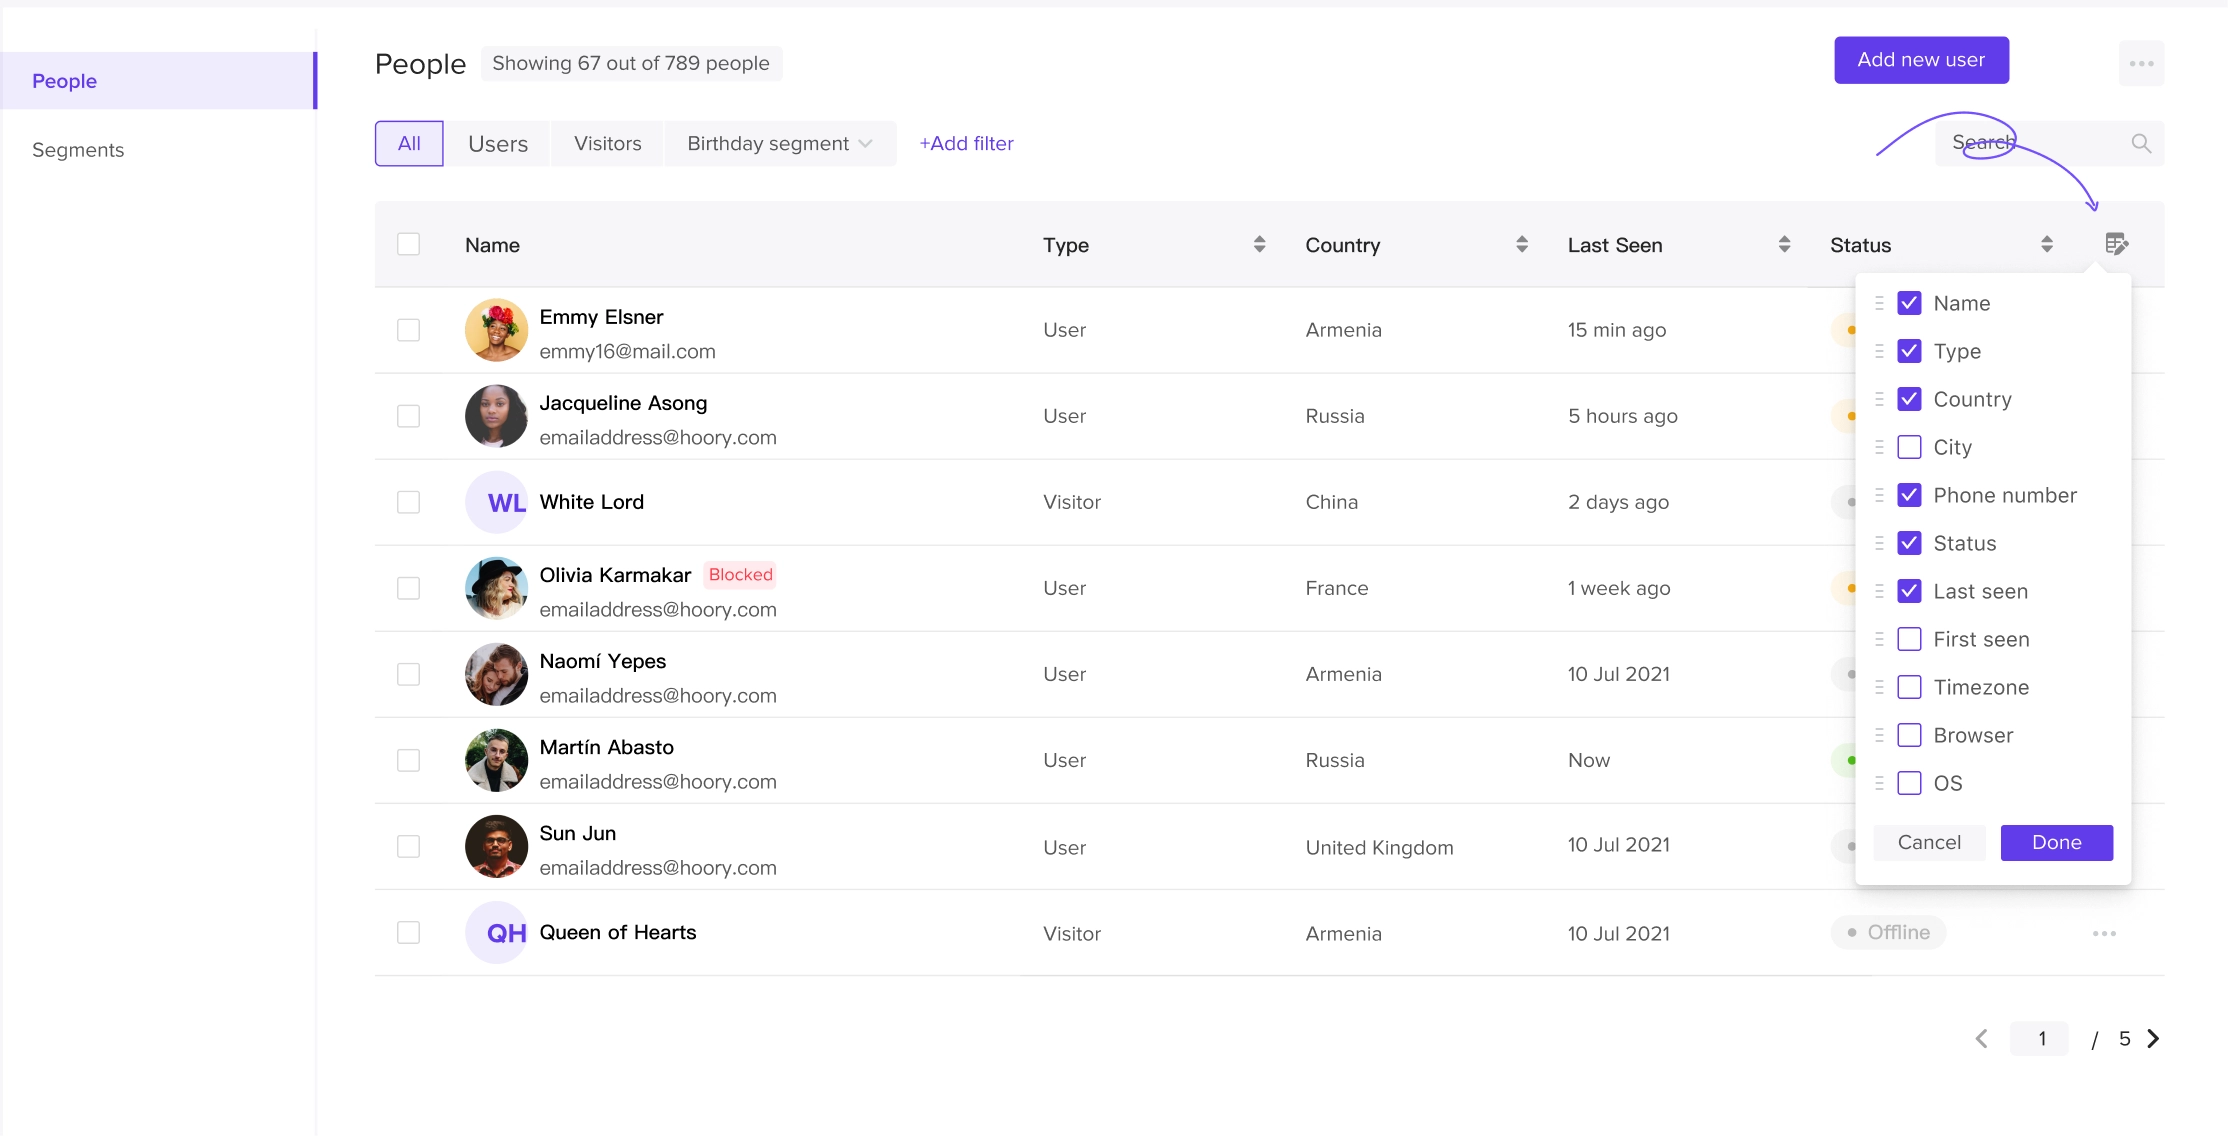Click the 15 min ago cell
The height and width of the screenshot is (1136, 2228).
click(1616, 330)
